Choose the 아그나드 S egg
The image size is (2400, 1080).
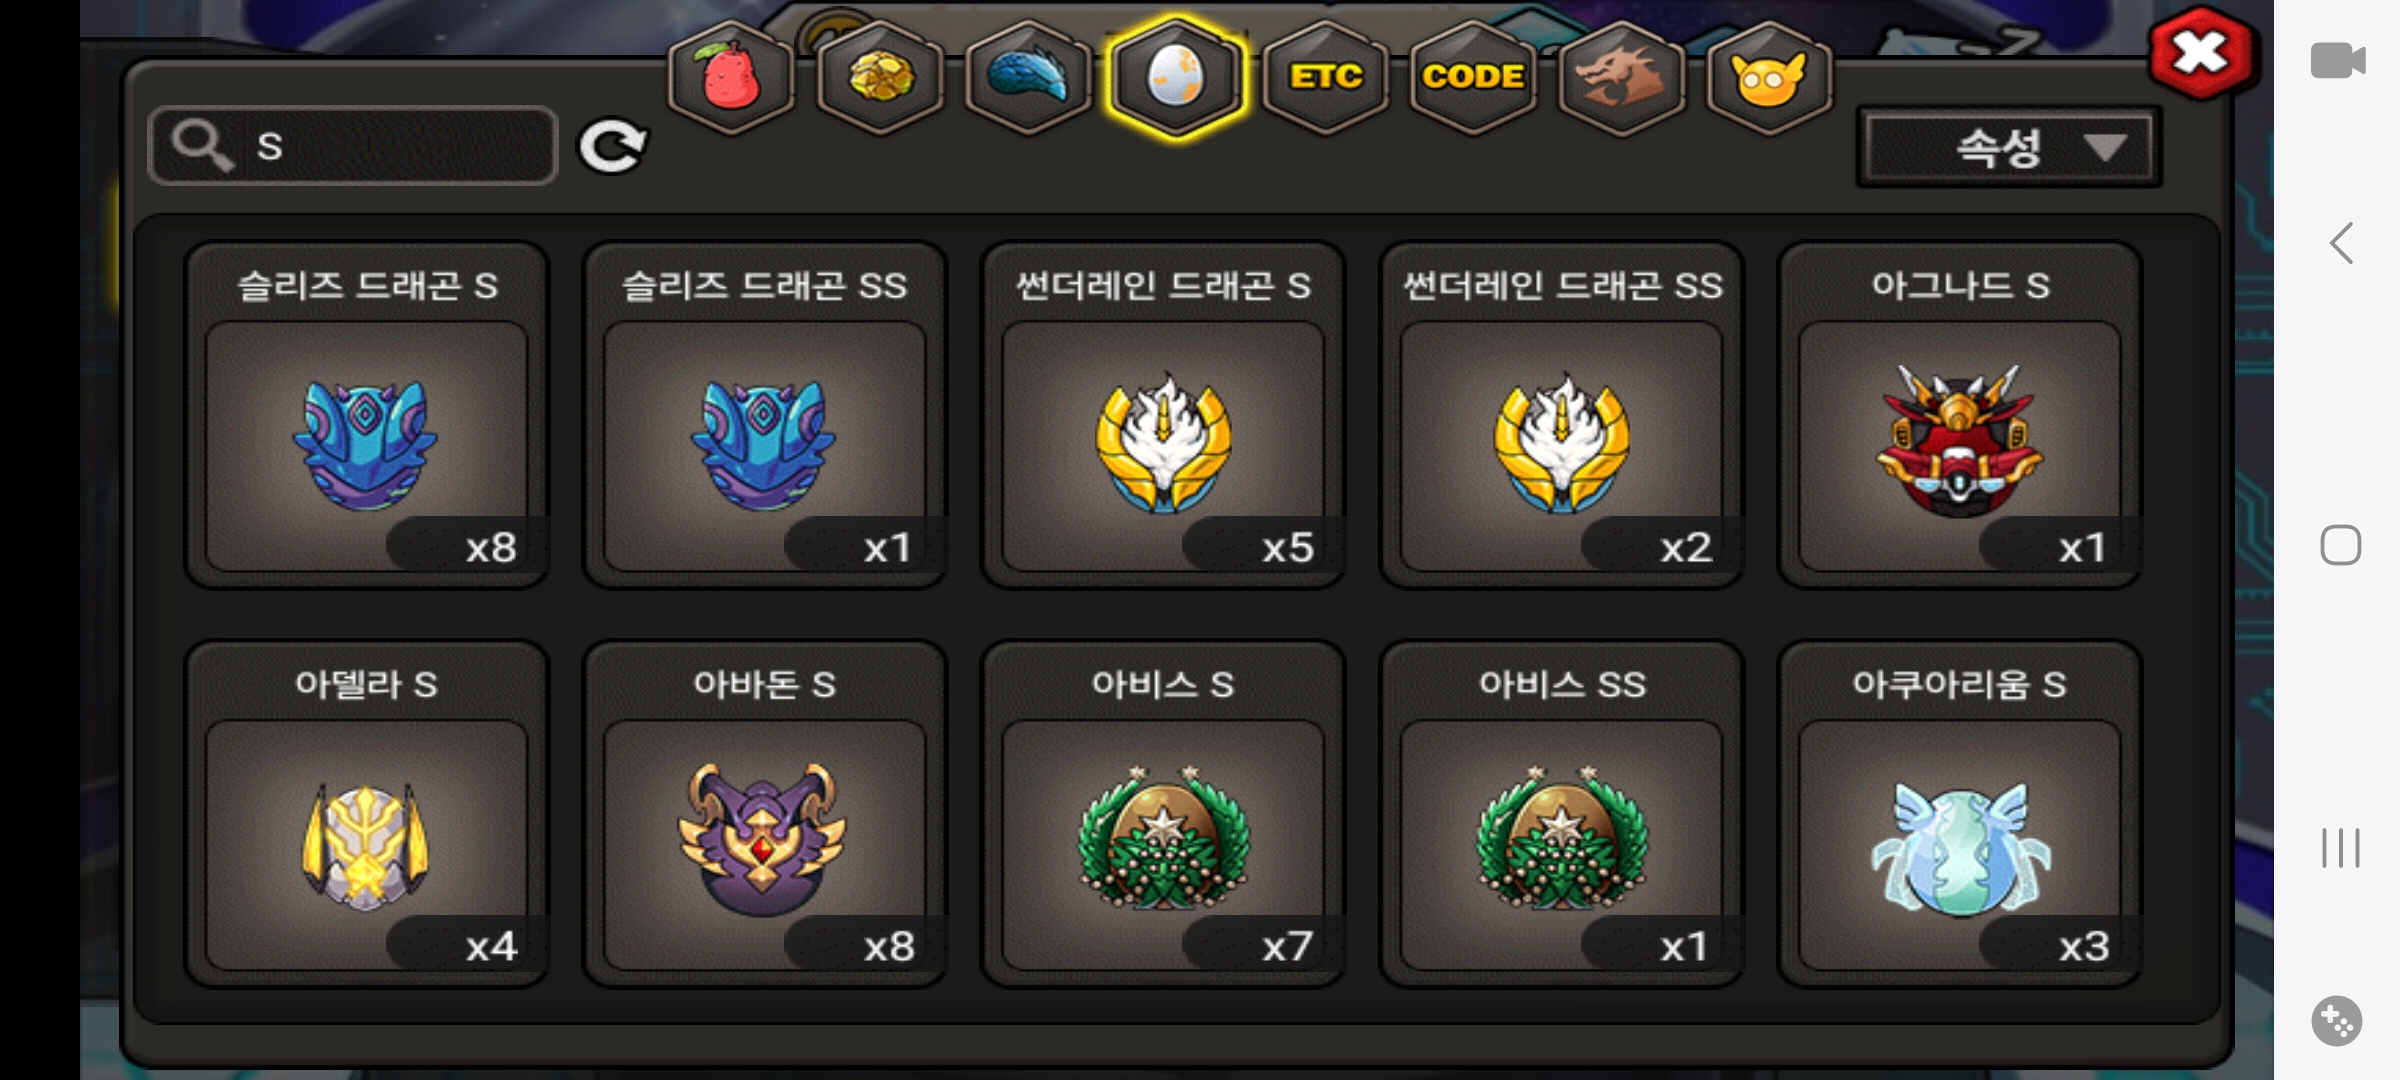coord(1960,415)
